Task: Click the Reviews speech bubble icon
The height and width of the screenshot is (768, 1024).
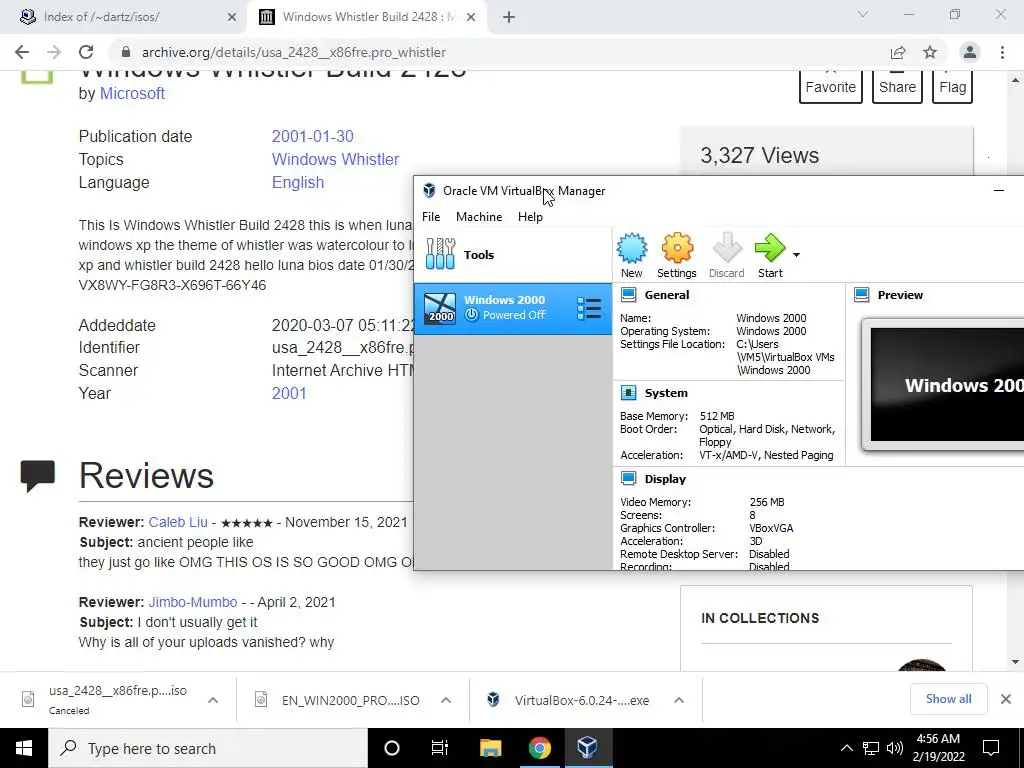Action: pos(38,475)
